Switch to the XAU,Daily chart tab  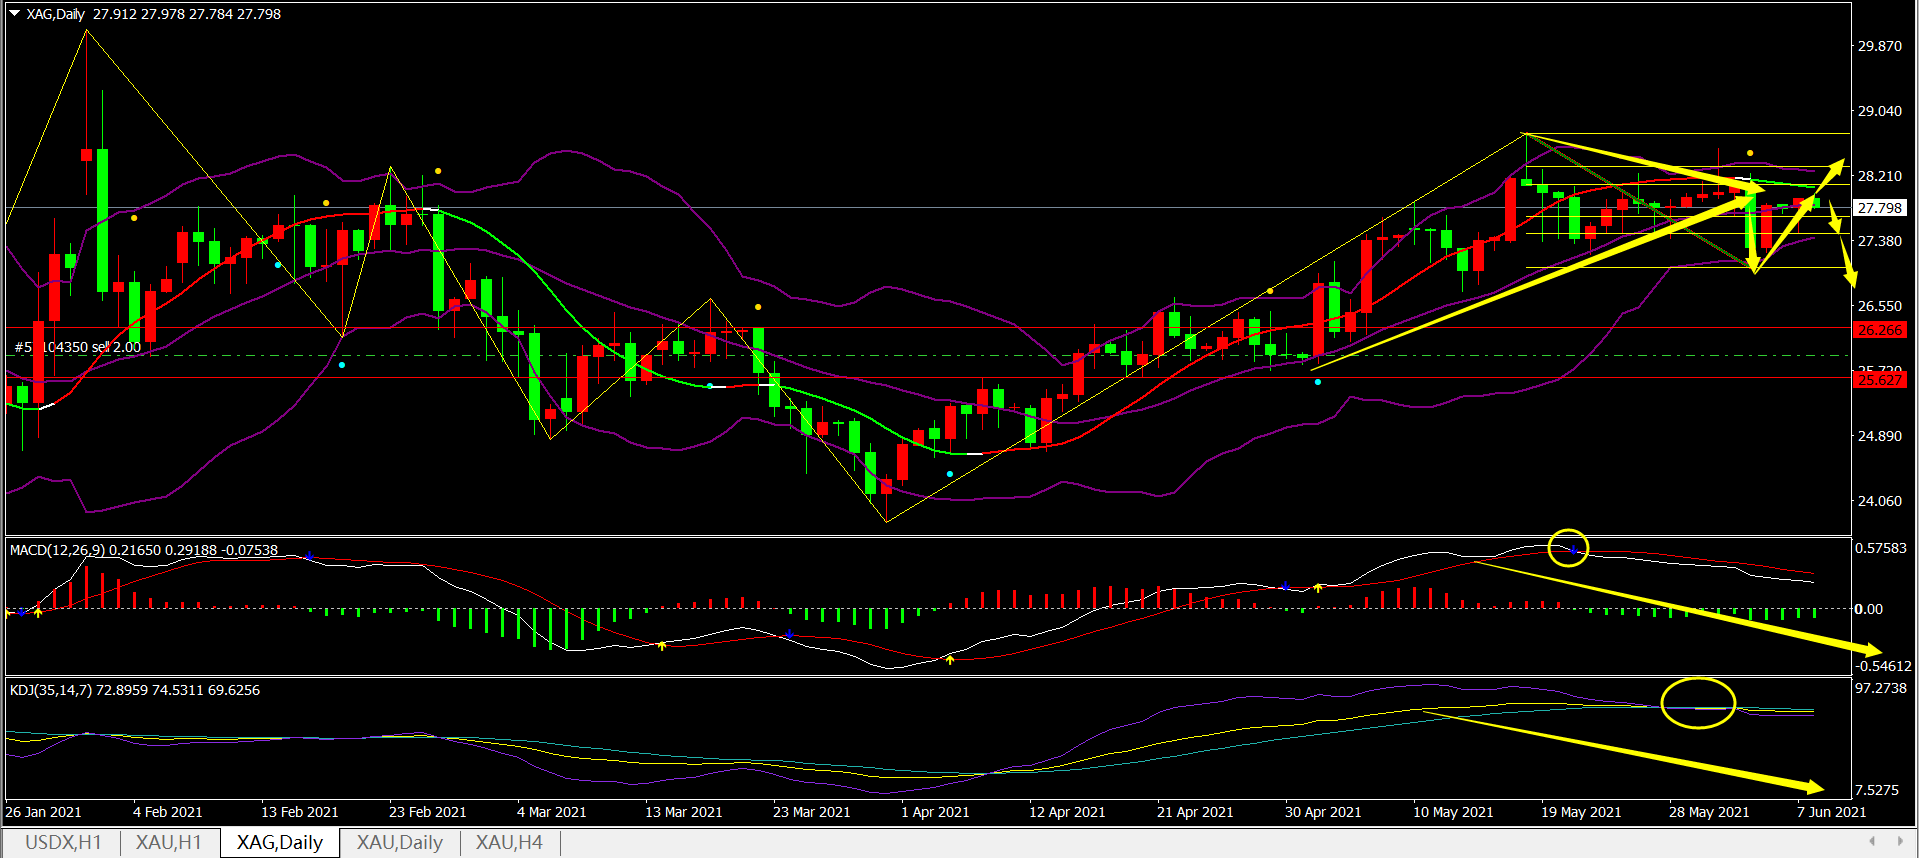(400, 842)
